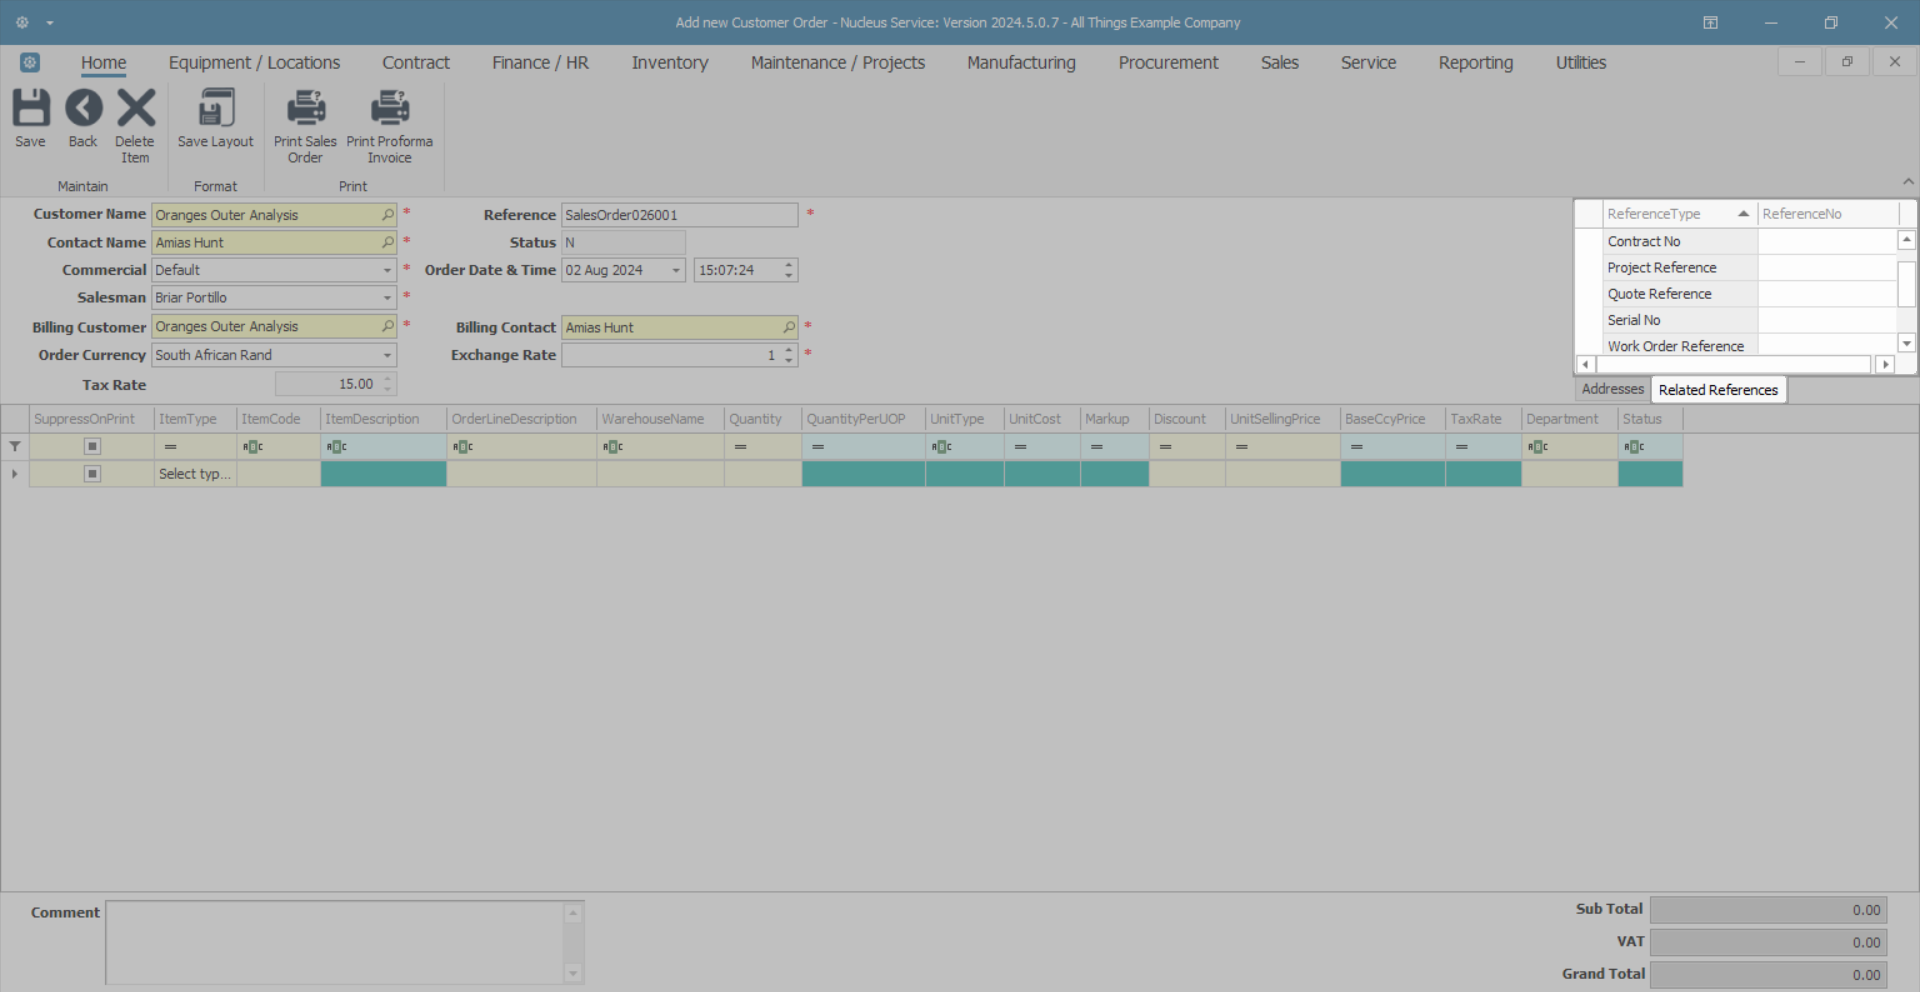The image size is (1920, 992).
Task: Open UnitType filter operator icon
Action: (942, 447)
